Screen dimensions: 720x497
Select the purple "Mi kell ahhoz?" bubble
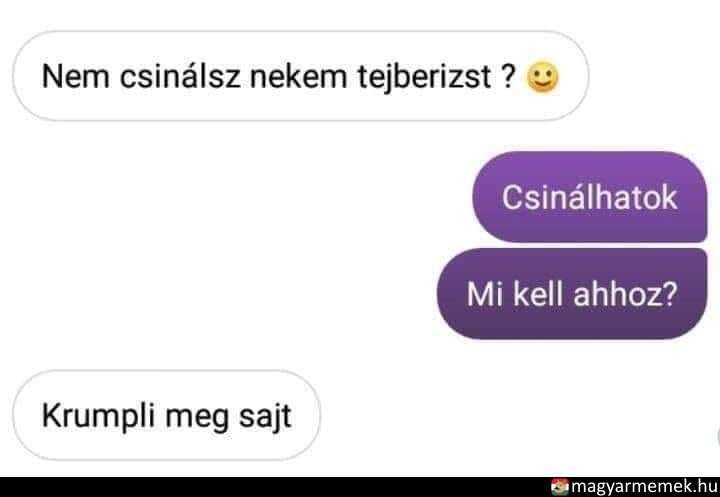click(x=572, y=294)
